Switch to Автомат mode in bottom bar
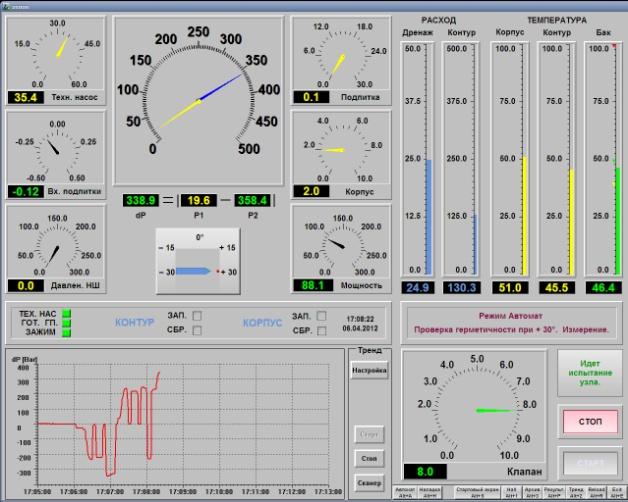Image resolution: width=628 pixels, height=502 pixels. click(x=404, y=492)
